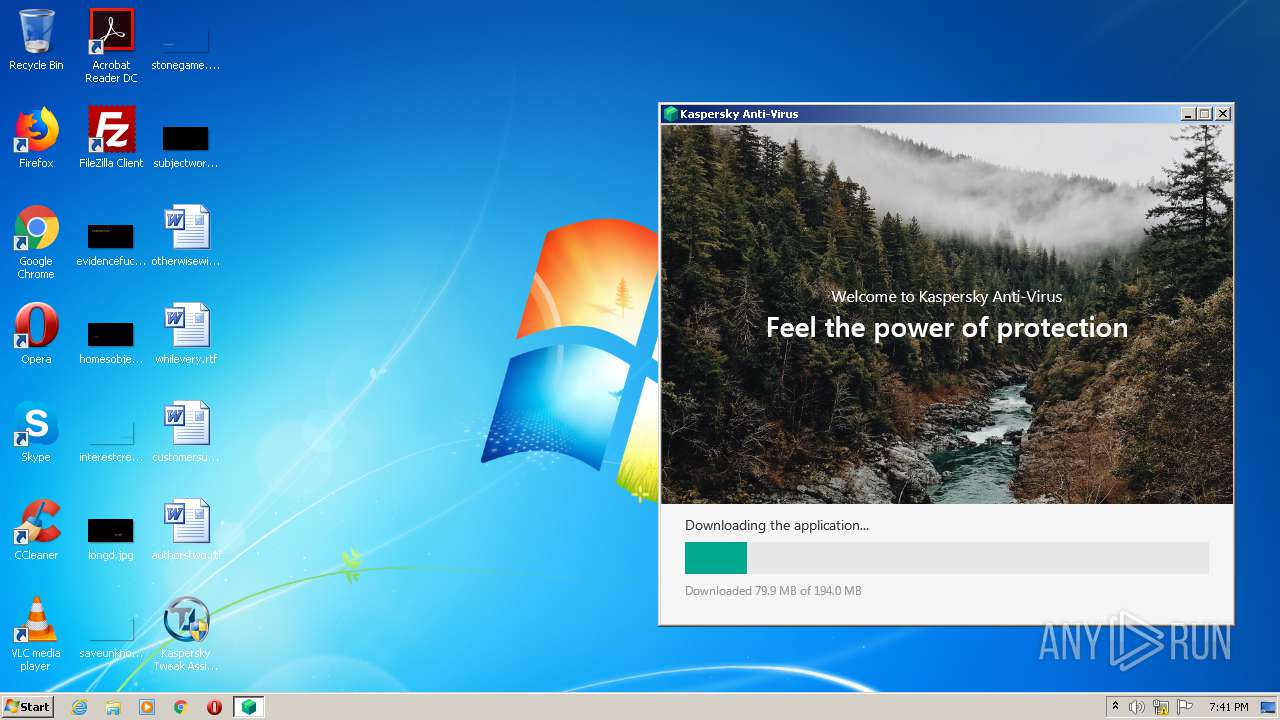Open Windows Explorer folder in taskbar

coord(113,707)
